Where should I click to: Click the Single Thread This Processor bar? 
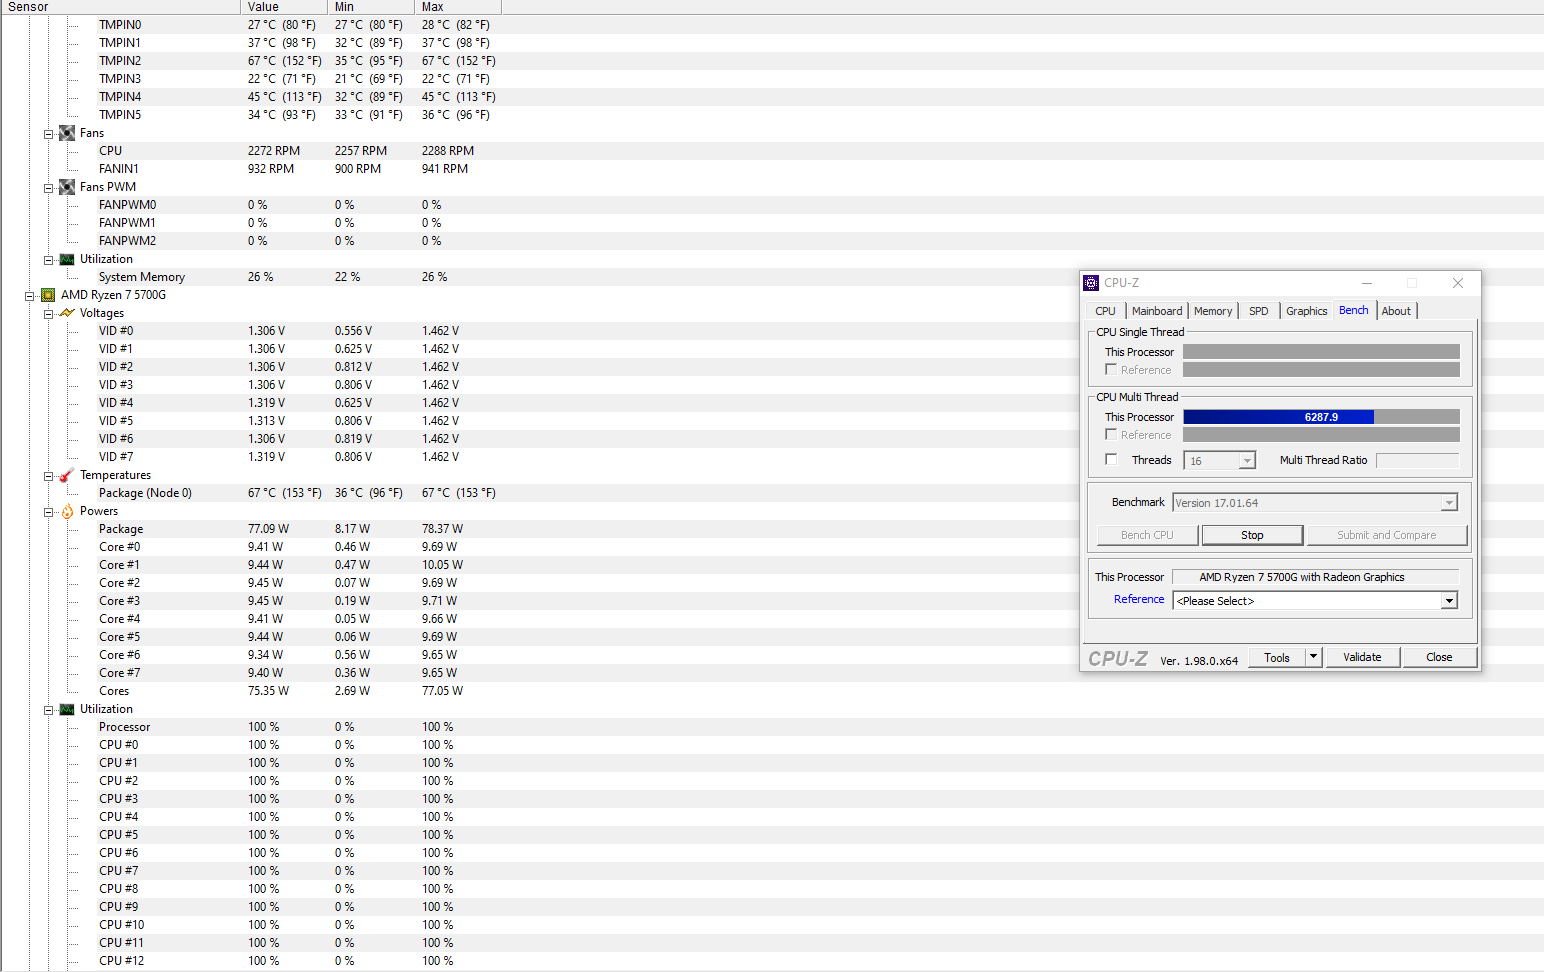1321,352
